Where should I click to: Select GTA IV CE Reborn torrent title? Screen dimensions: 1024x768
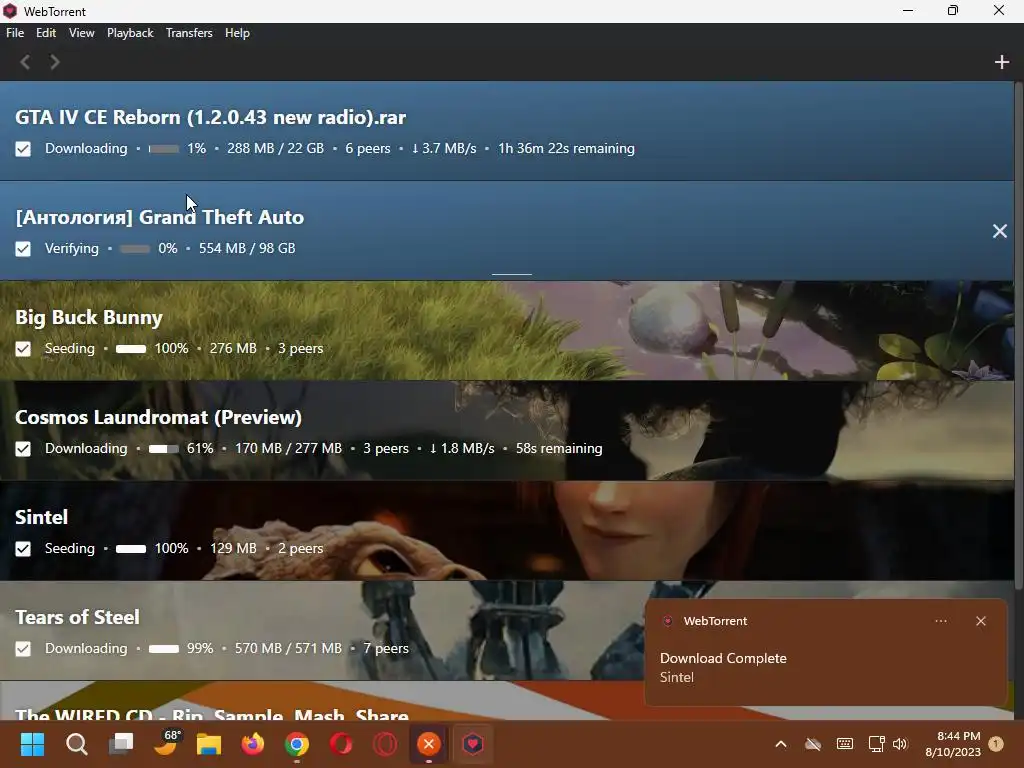tap(210, 117)
